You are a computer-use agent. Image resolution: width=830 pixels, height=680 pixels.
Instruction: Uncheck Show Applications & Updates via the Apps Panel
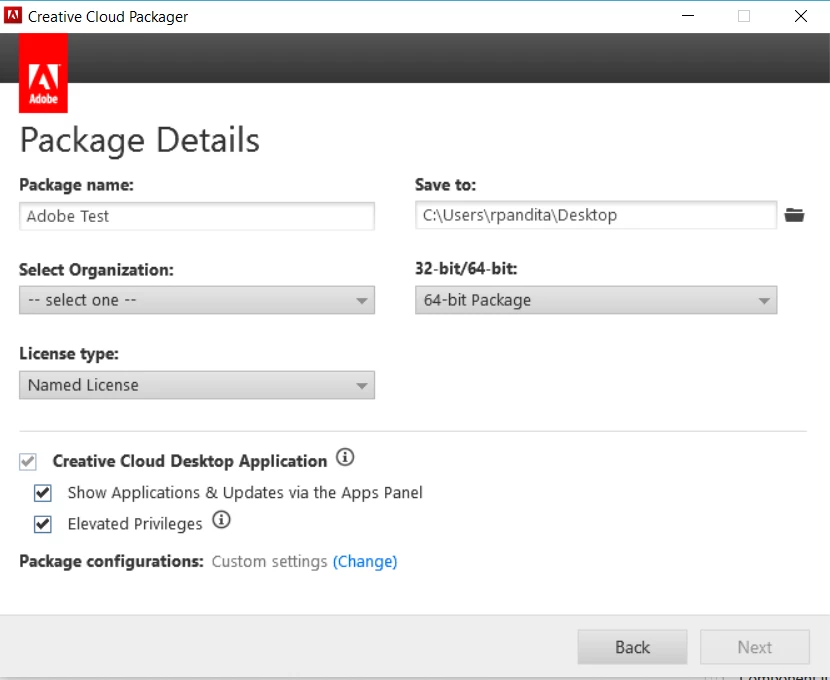[43, 493]
